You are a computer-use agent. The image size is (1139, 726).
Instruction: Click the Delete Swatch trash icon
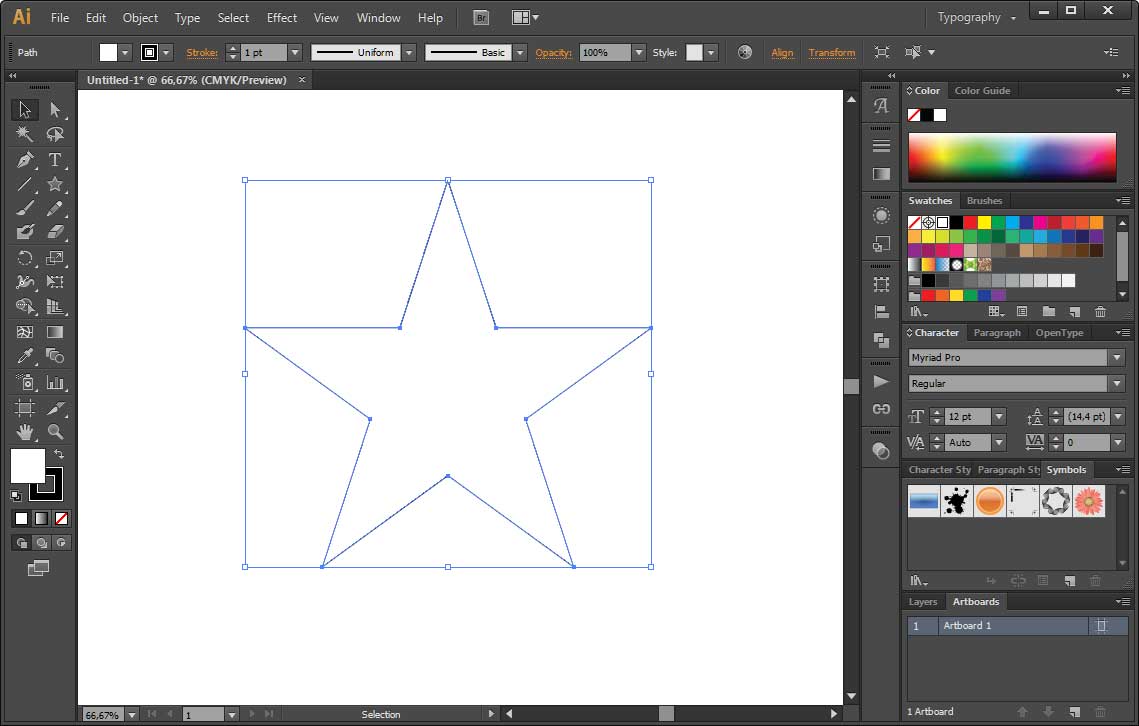pyautogui.click(x=1099, y=311)
